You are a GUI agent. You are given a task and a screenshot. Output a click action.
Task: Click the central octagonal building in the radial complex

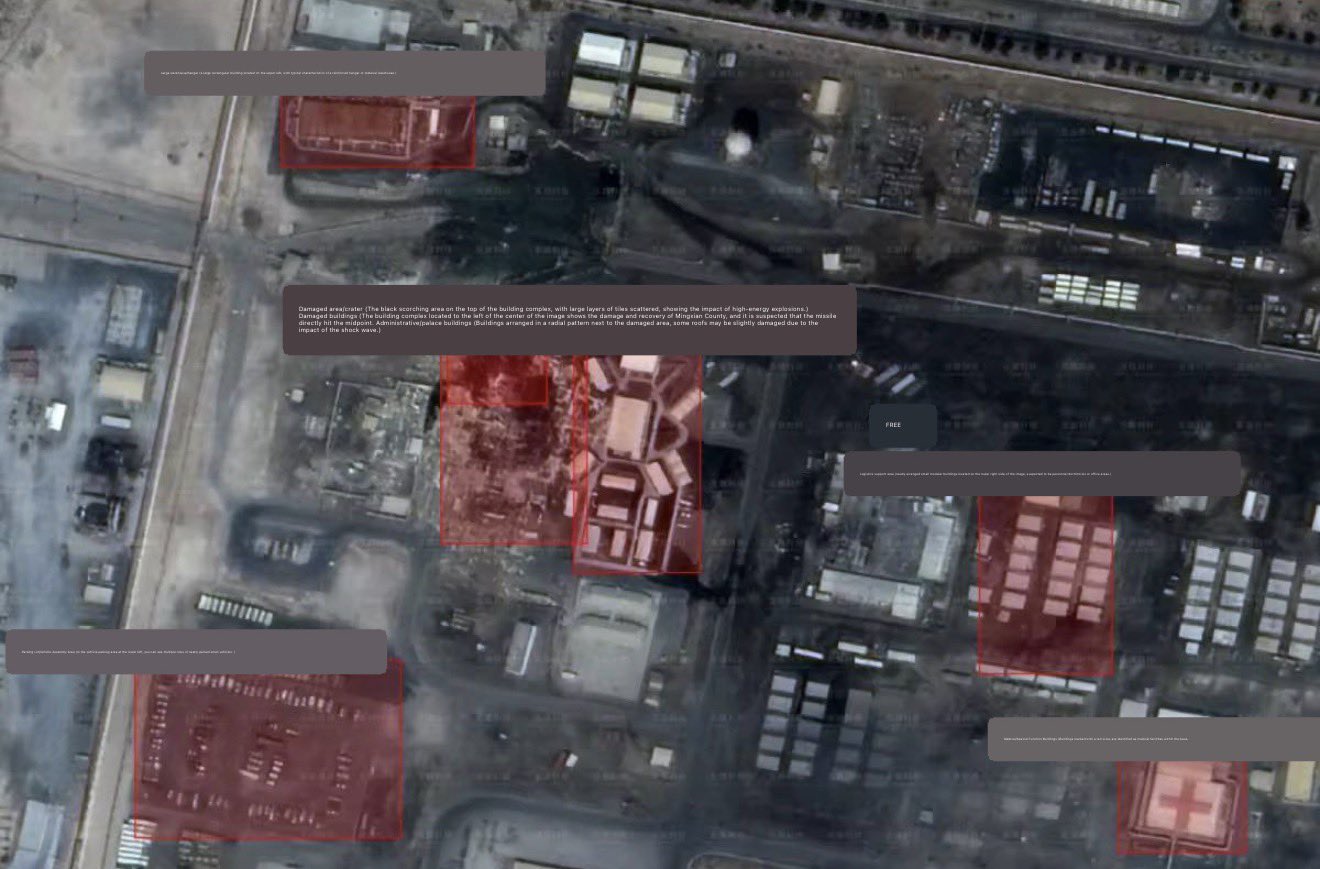pos(629,424)
